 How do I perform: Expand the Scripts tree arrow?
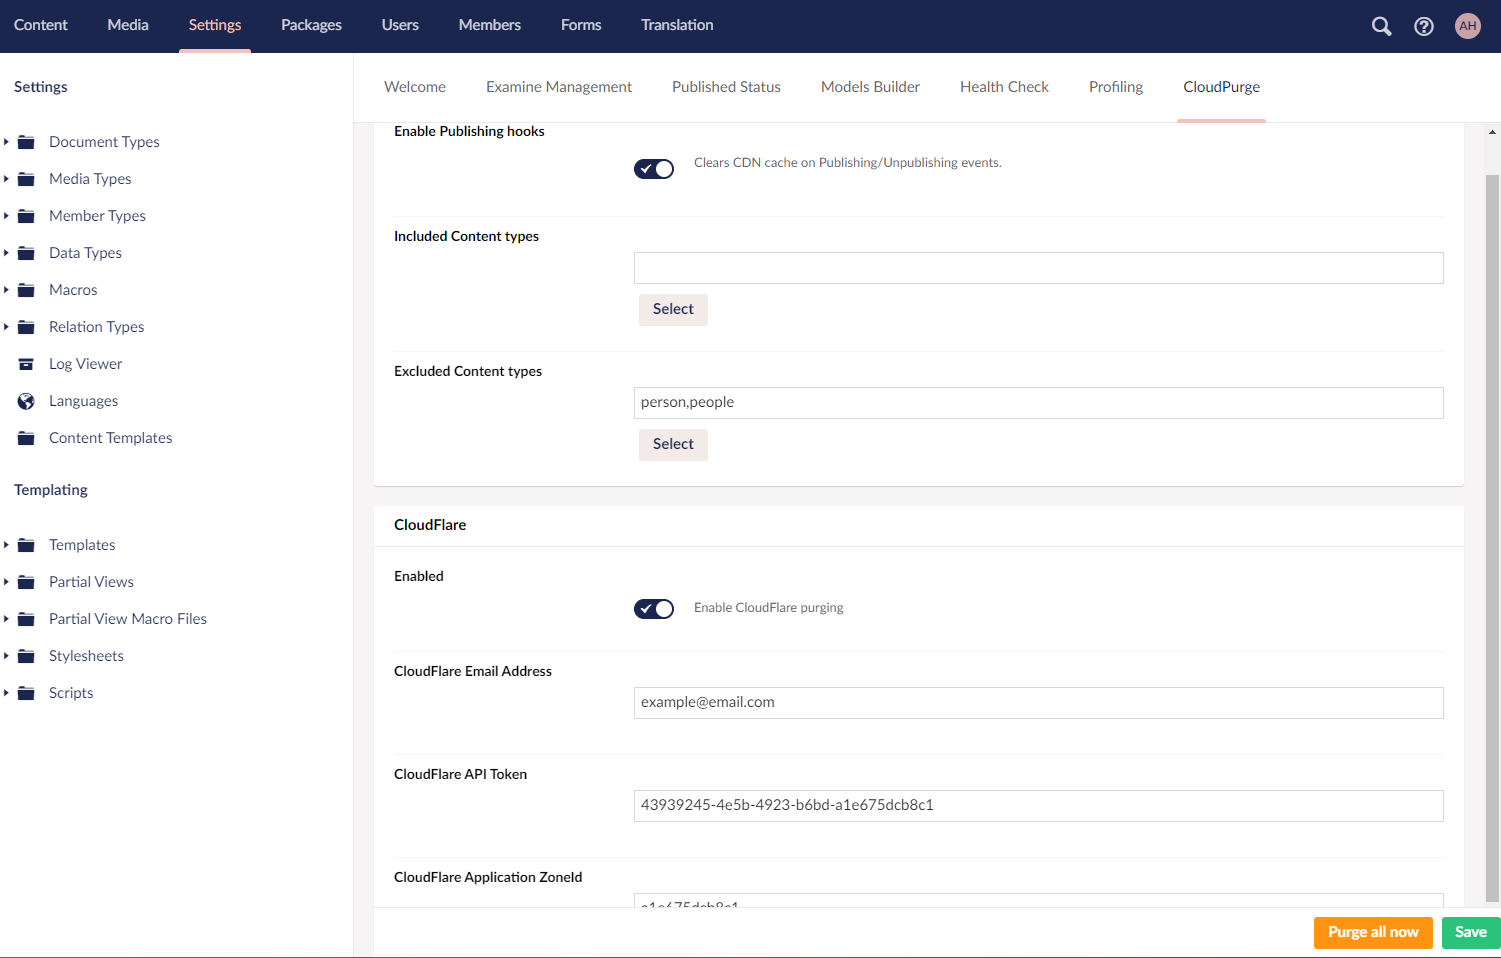click(6, 693)
